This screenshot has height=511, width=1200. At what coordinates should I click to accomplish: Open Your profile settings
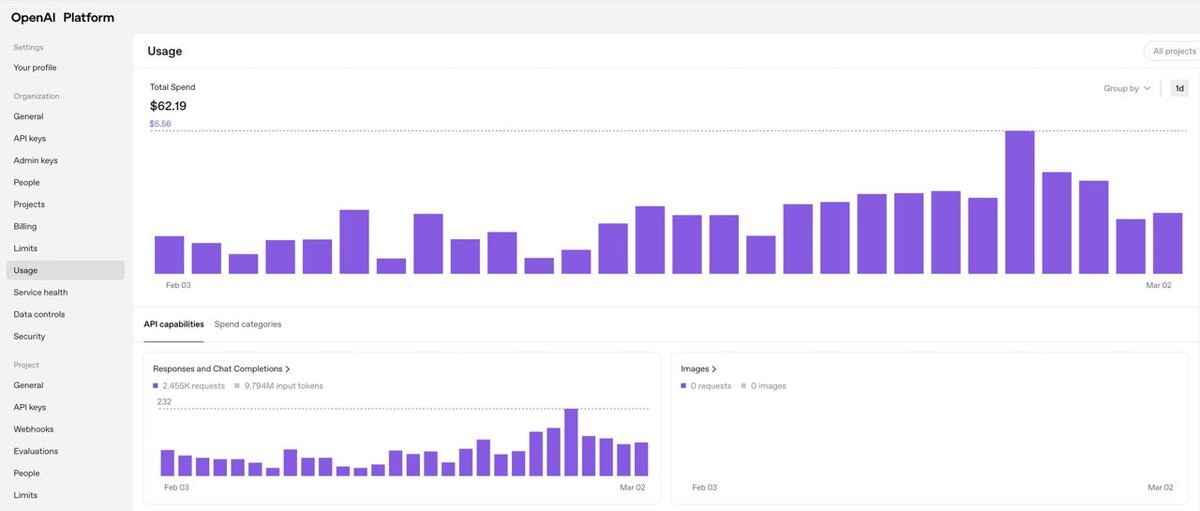pos(35,68)
